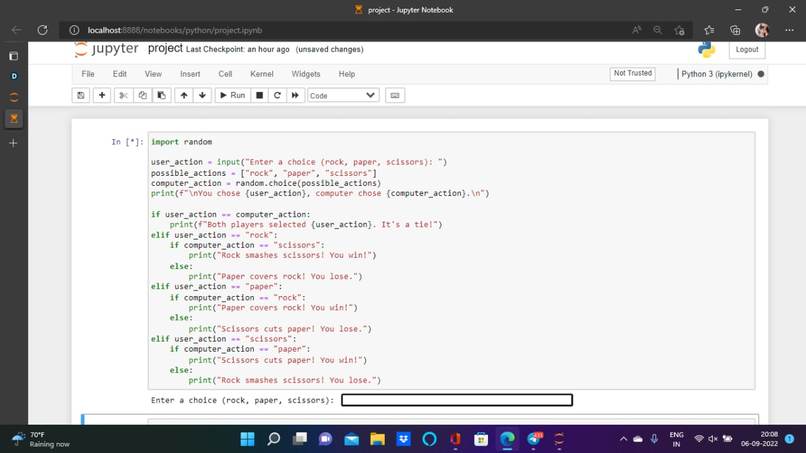
Task: Open the Windows Start menu
Action: point(247,439)
